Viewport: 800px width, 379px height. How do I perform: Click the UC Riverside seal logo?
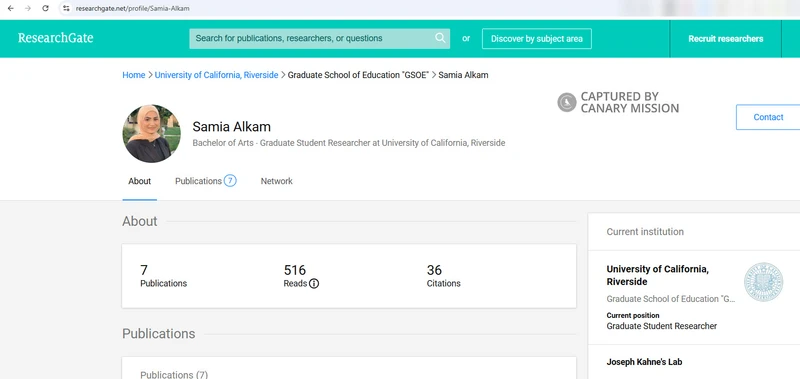pyautogui.click(x=763, y=282)
